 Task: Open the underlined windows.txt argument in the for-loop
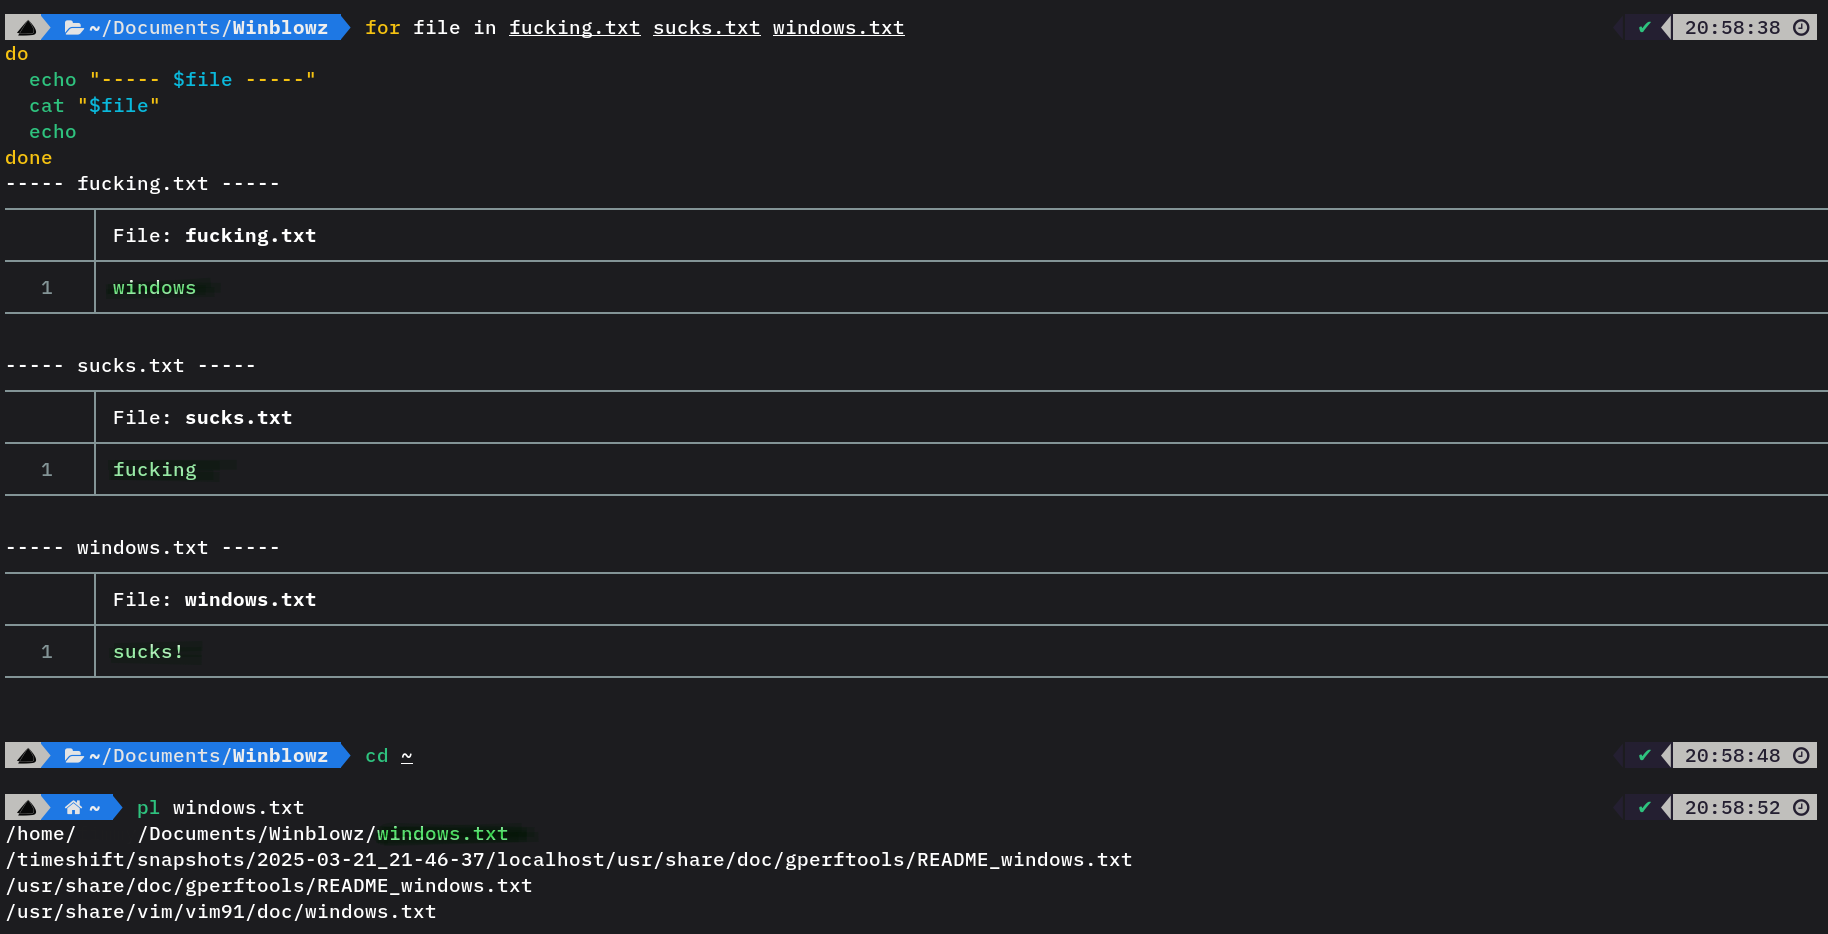click(838, 28)
